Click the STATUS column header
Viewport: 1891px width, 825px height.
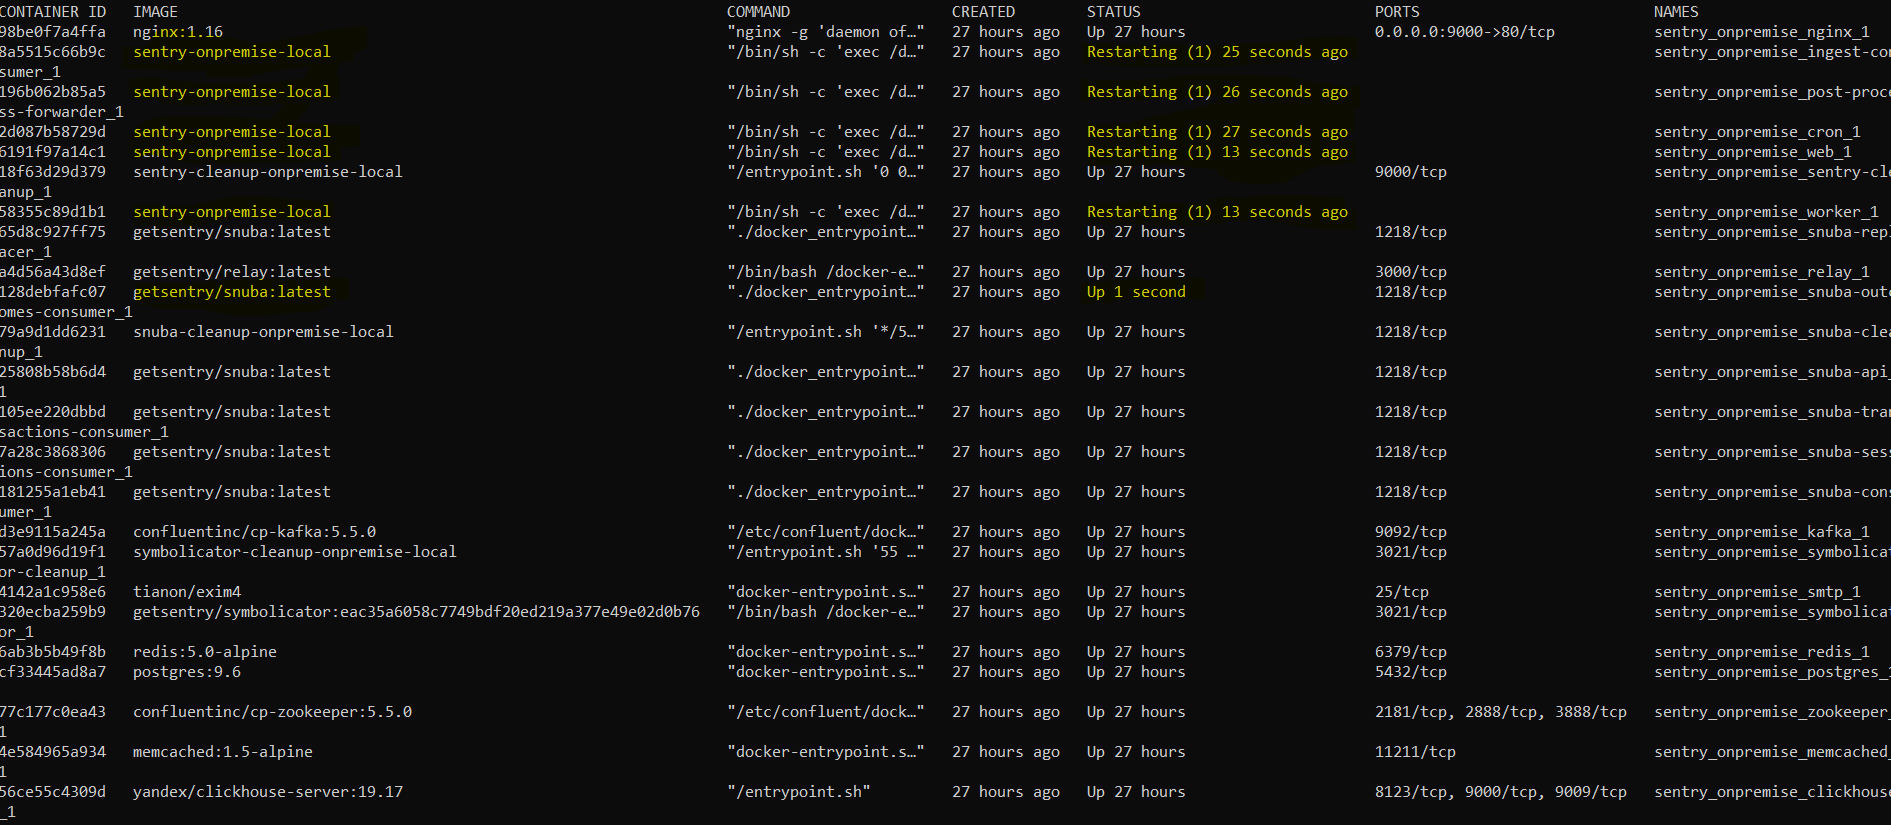1113,12
